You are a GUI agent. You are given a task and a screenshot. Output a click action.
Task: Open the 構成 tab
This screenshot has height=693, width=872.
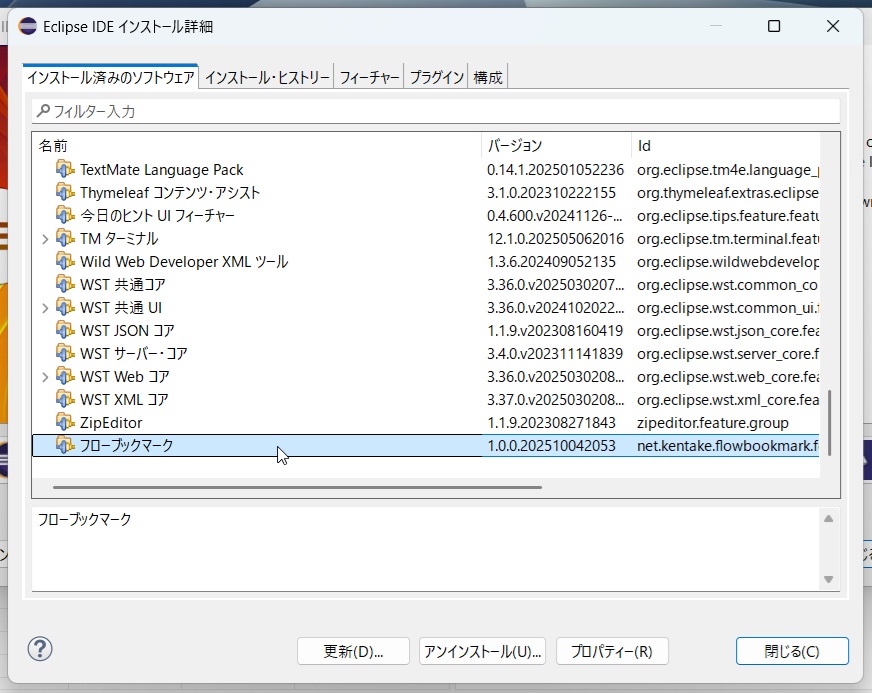[488, 77]
